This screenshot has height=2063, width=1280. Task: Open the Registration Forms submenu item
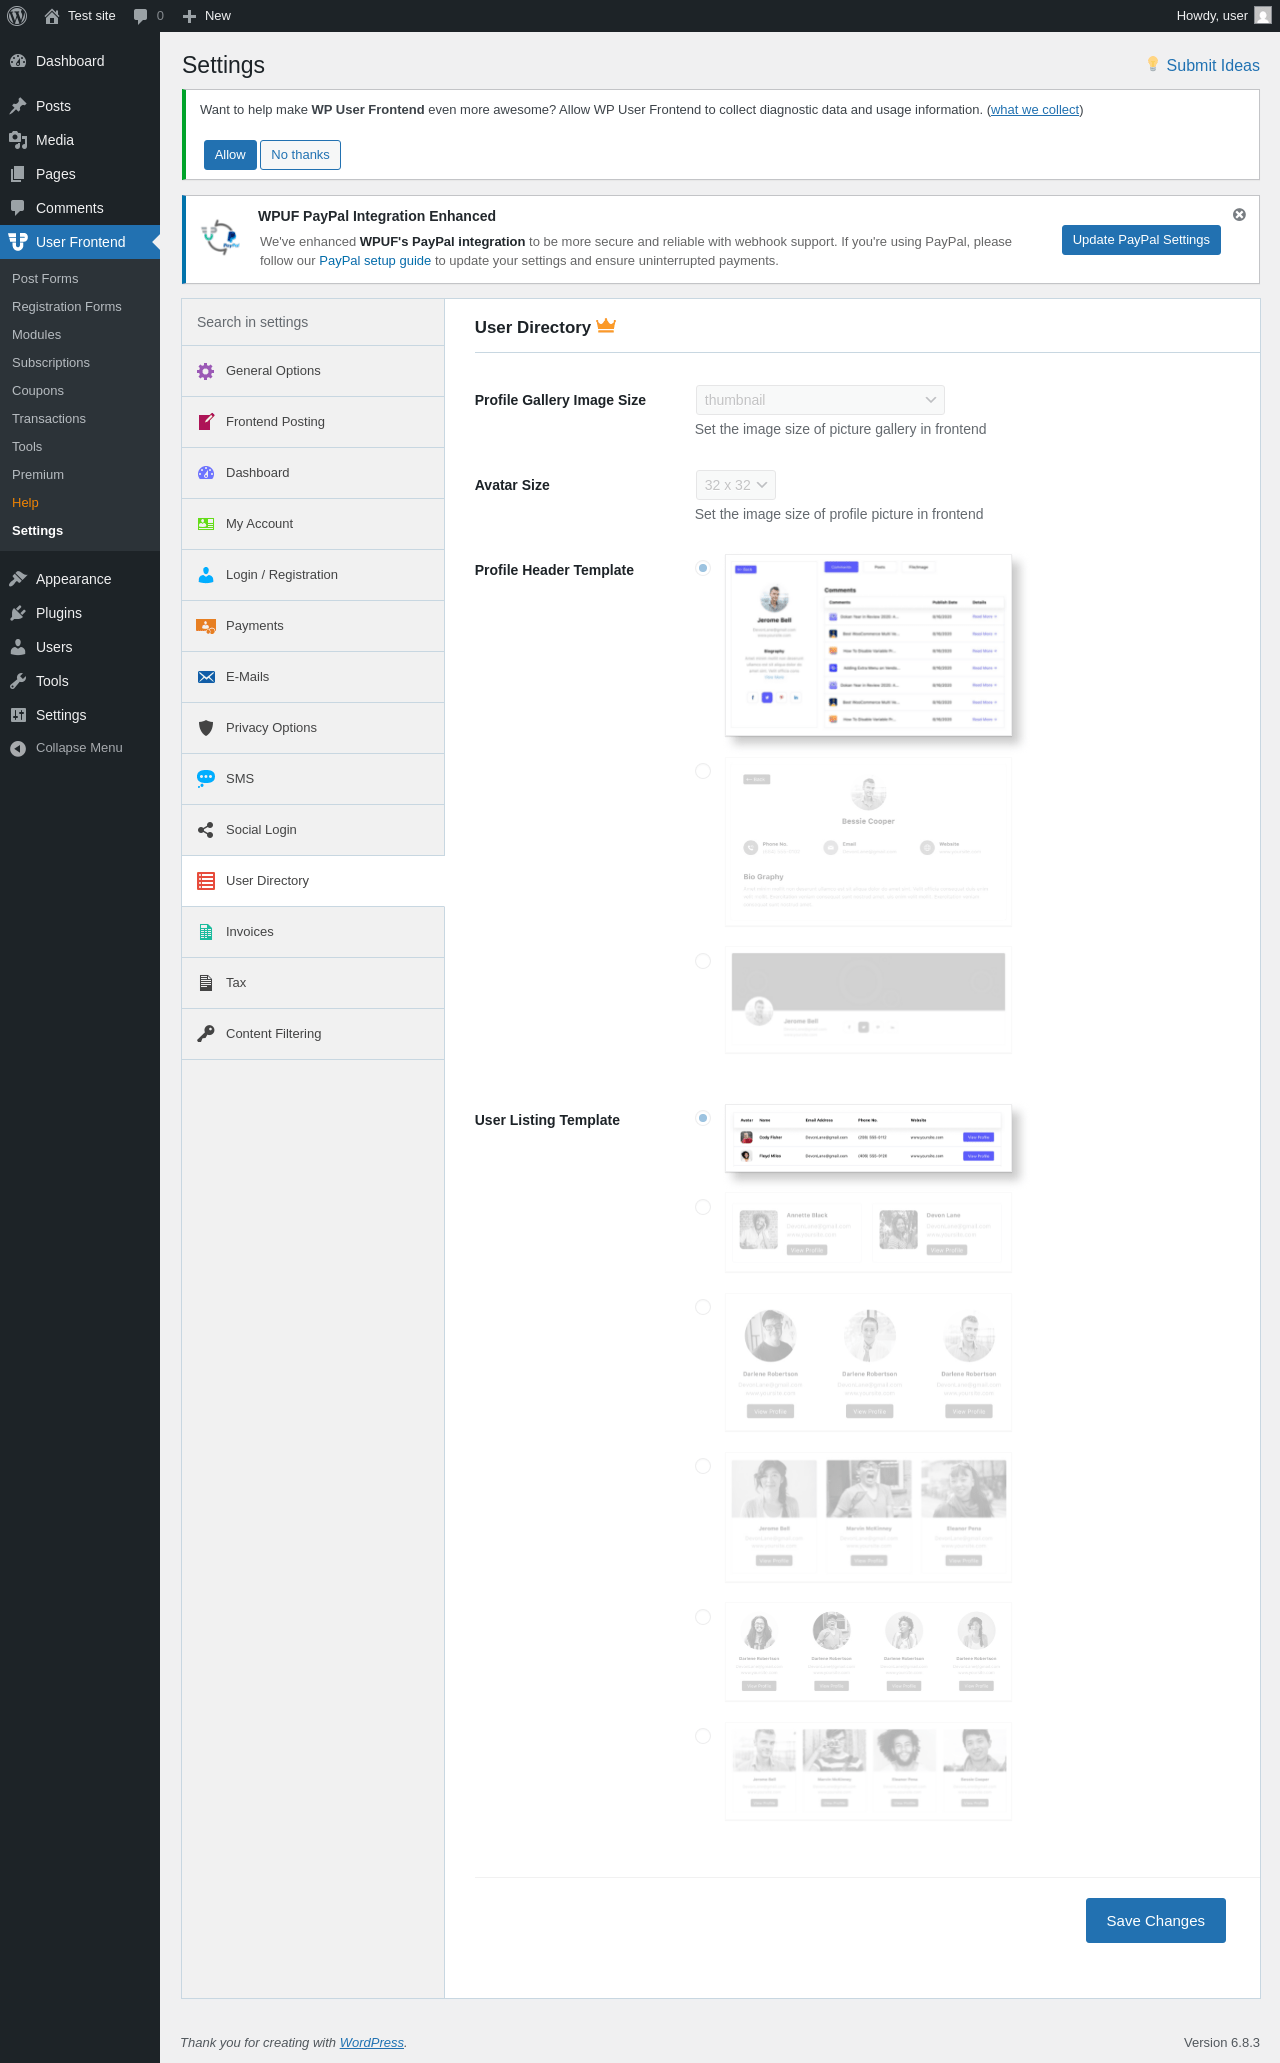pyautogui.click(x=67, y=307)
